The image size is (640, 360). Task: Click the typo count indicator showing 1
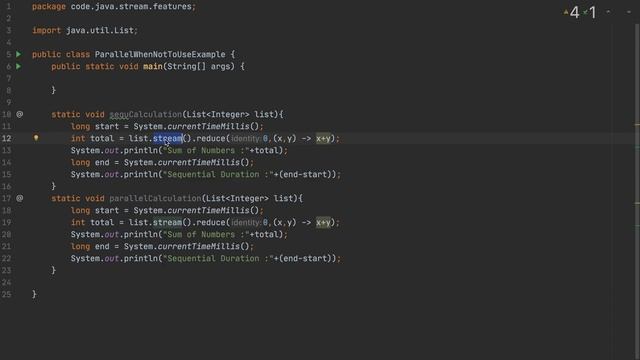click(x=590, y=12)
